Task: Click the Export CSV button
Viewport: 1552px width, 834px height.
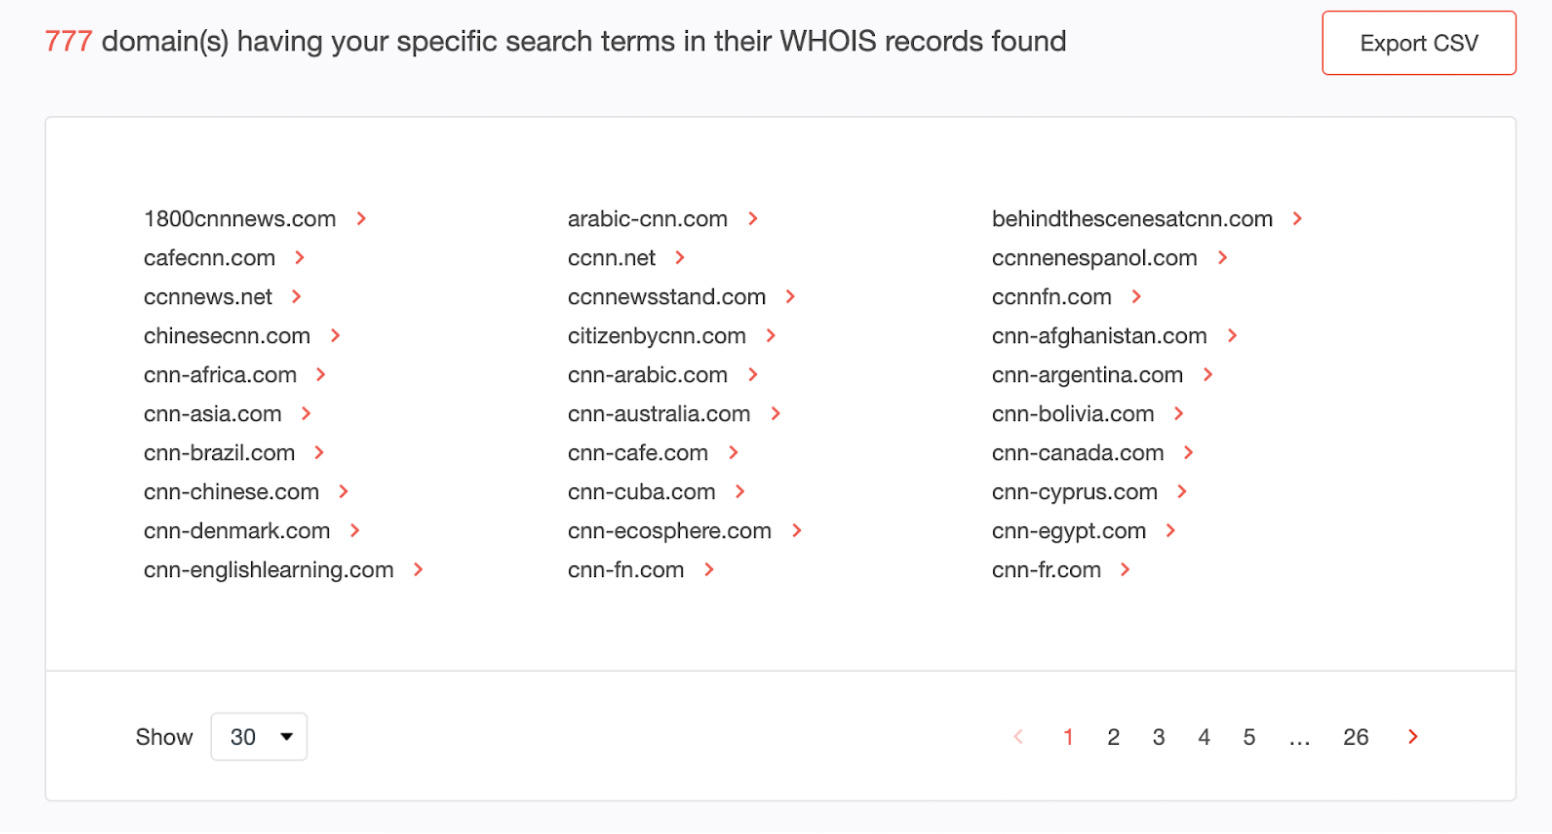Action: 1418,43
